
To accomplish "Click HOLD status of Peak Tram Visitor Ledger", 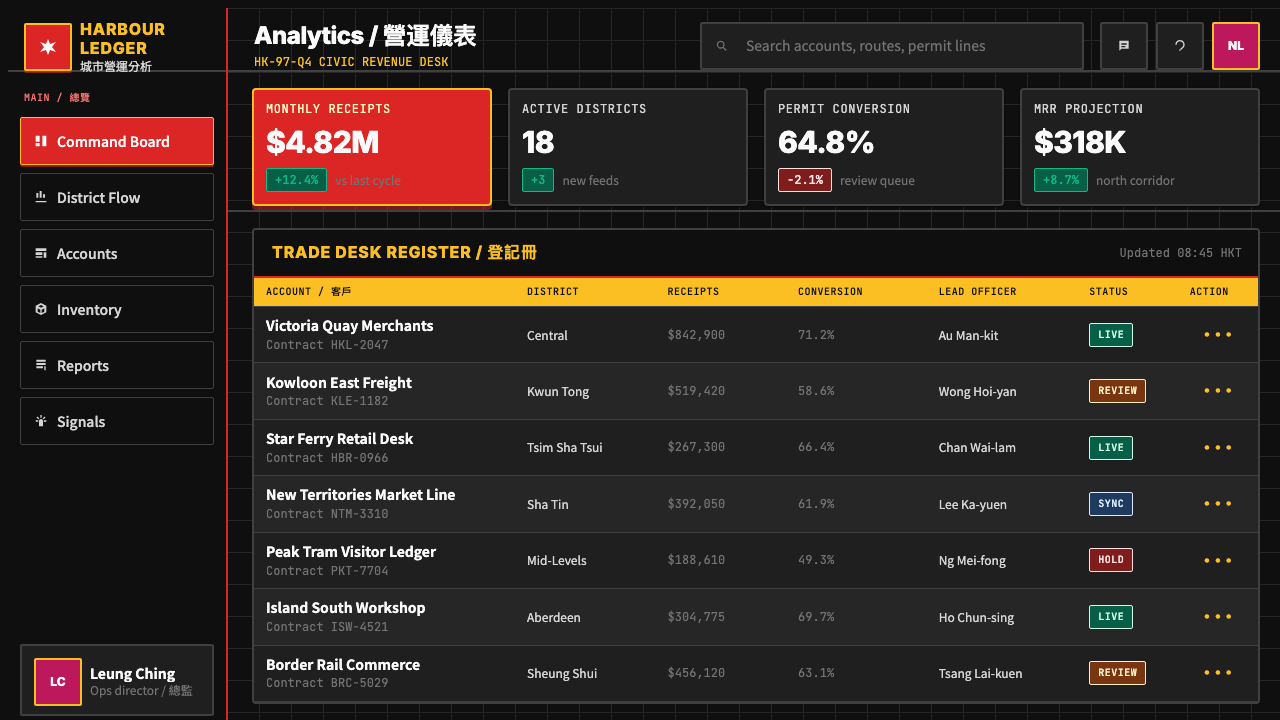I will 1111,560.
